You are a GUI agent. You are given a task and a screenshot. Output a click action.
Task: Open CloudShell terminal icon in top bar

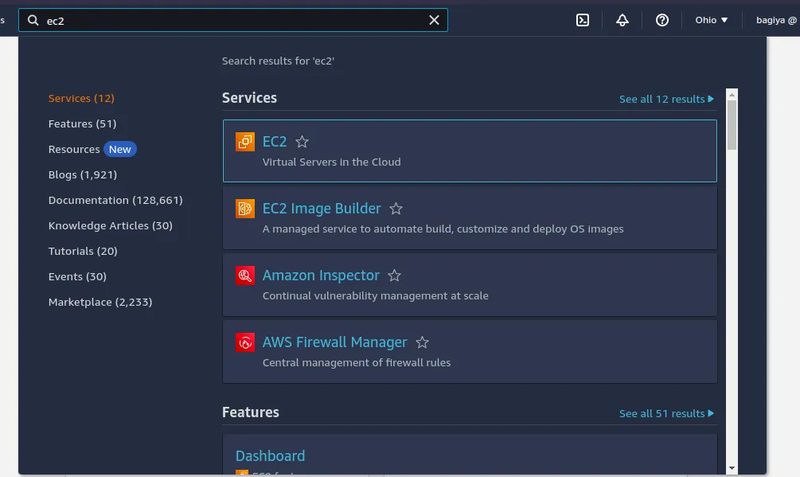582,20
